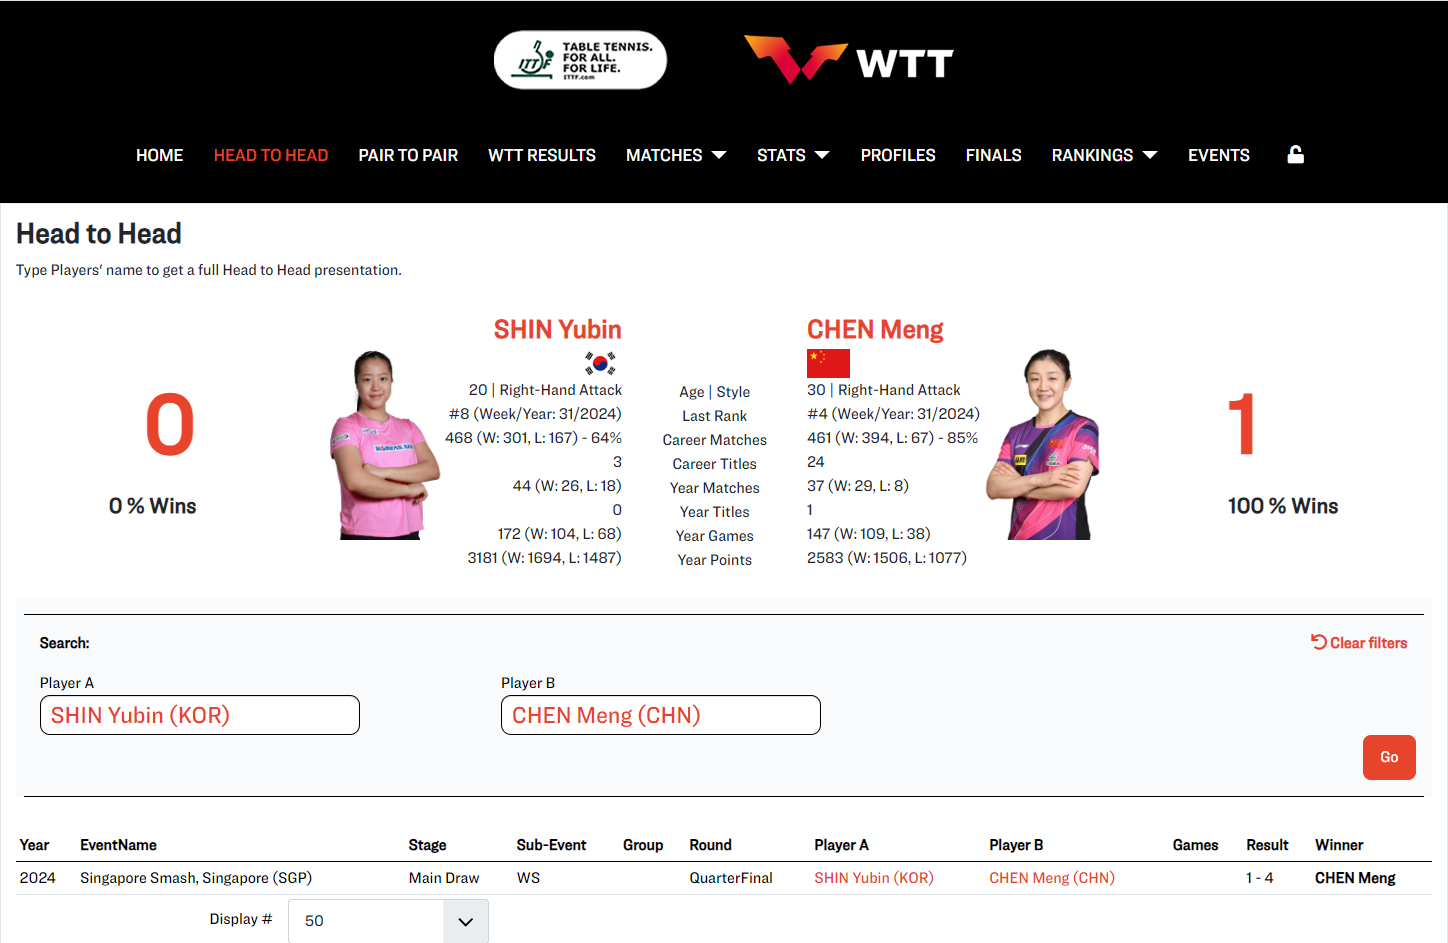Click SHIN Yubin's rank #8 (Week/Year: 31/2024)
This screenshot has width=1448, height=943.
tap(535, 414)
